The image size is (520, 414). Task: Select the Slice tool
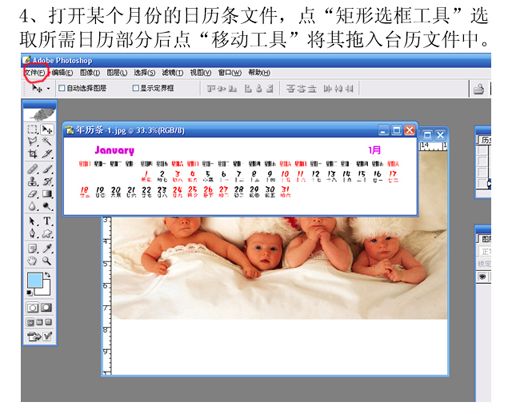click(x=47, y=154)
